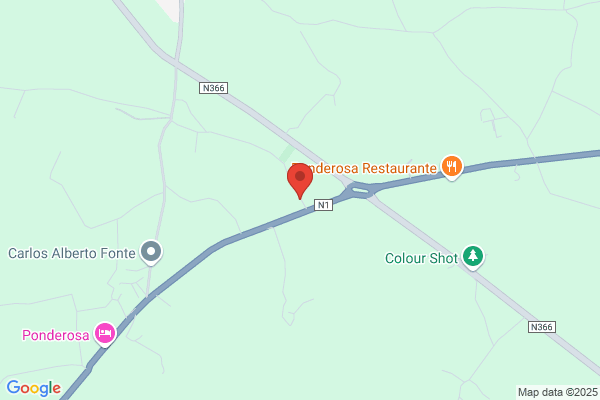600x400 pixels.
Task: Open the orange Ponderosa Restaurante fork icon
Action: click(452, 167)
